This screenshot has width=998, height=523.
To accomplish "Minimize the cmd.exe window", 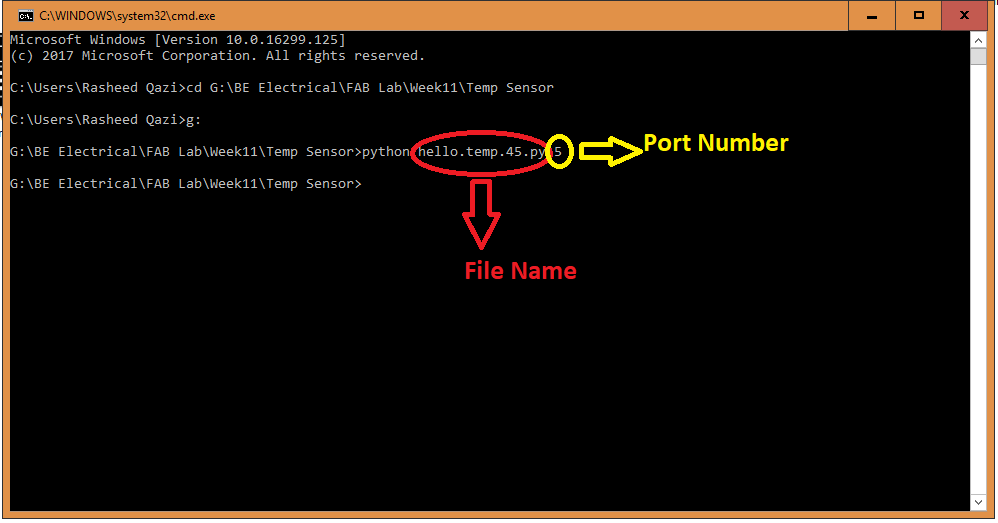I will tap(870, 15).
